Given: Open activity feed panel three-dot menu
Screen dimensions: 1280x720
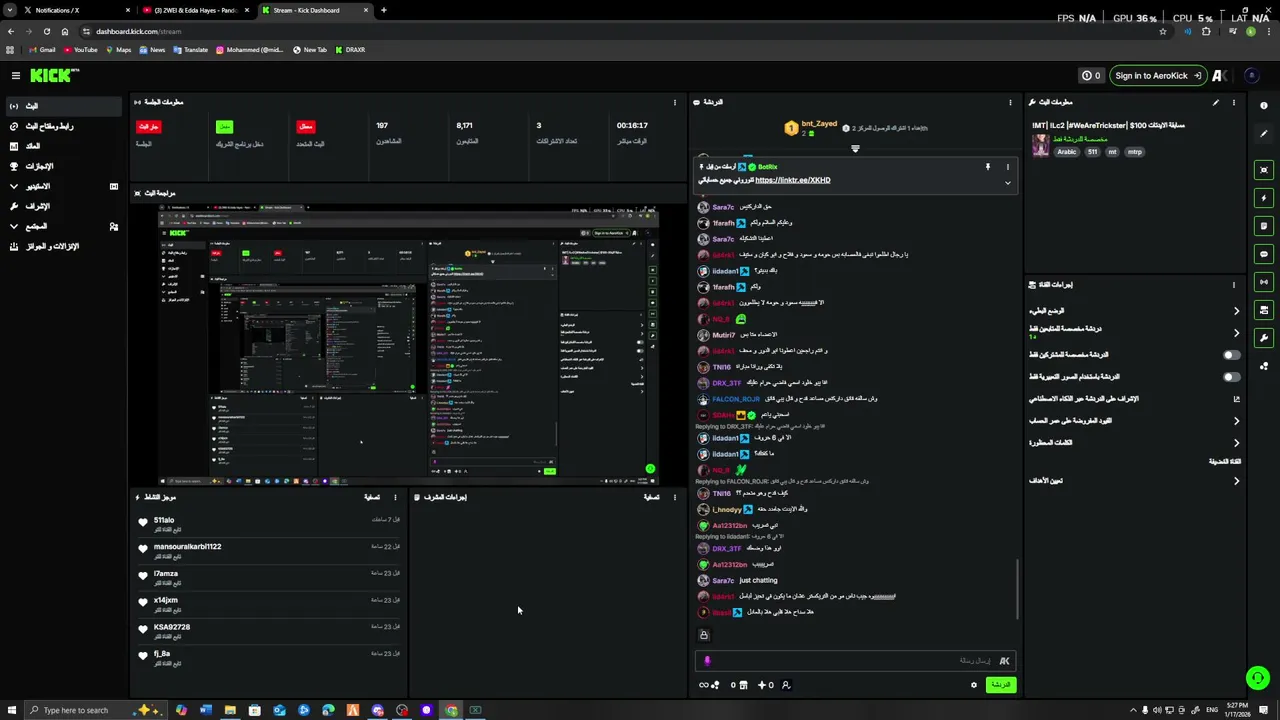Looking at the screenshot, I should [x=395, y=497].
